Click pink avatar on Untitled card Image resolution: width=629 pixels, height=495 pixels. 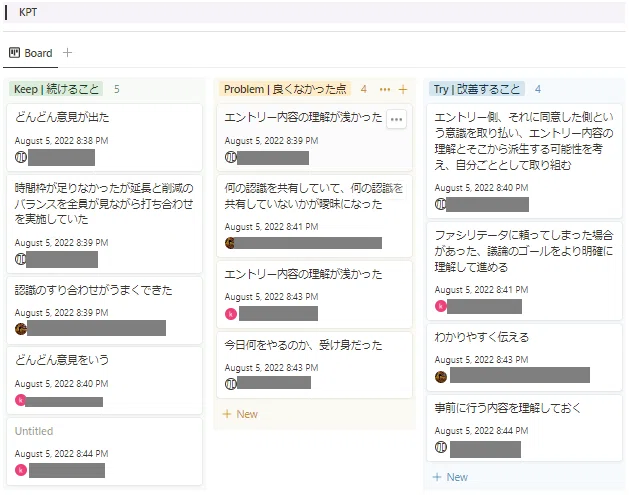(x=21, y=470)
